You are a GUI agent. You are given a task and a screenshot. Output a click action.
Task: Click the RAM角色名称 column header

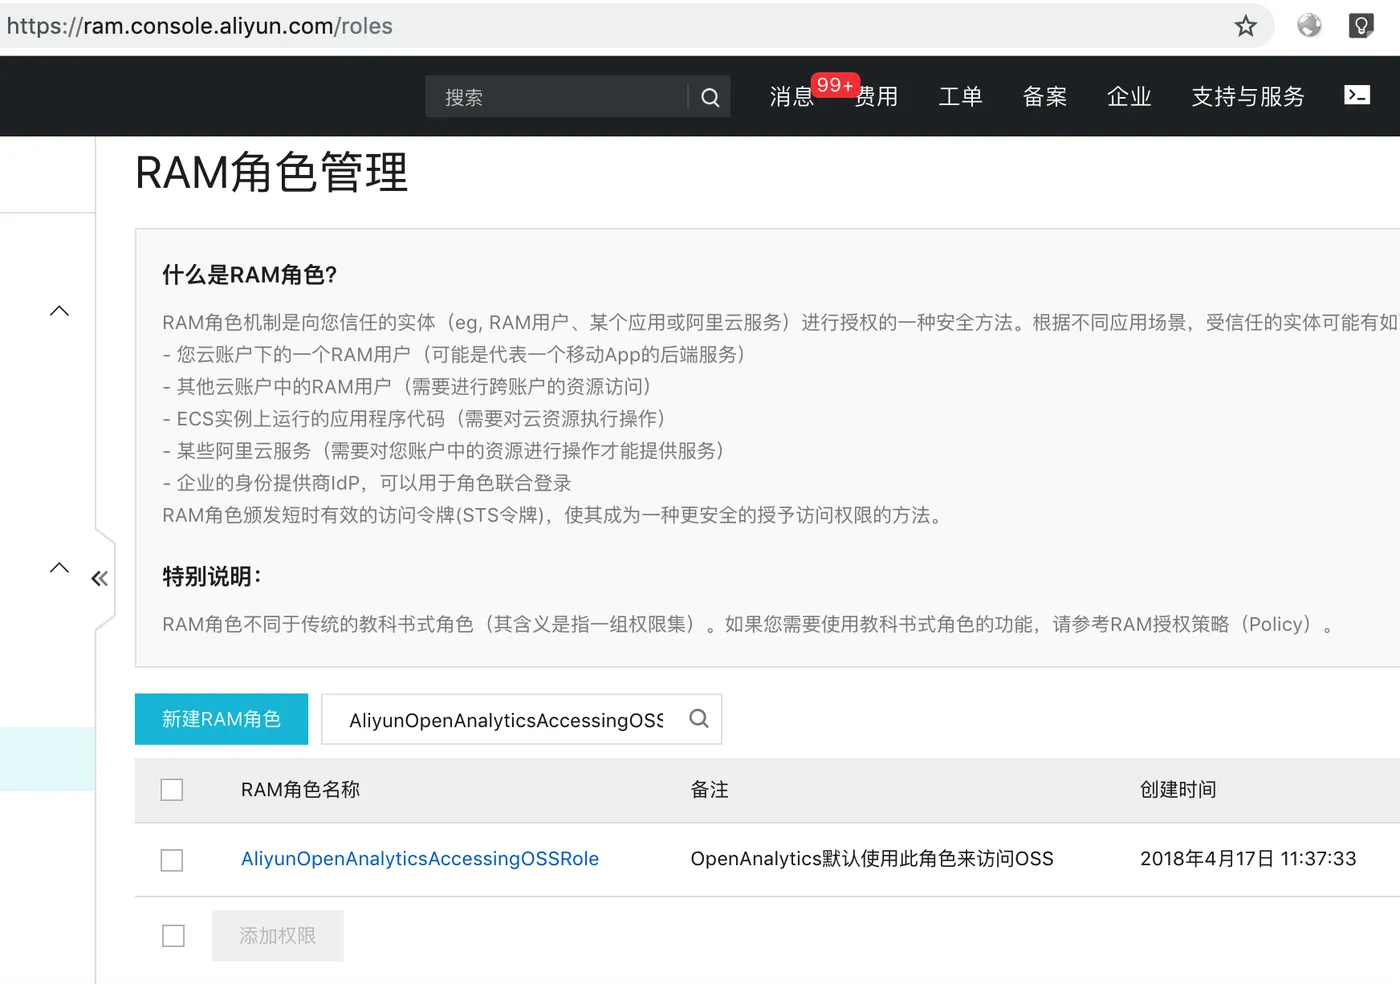(300, 790)
